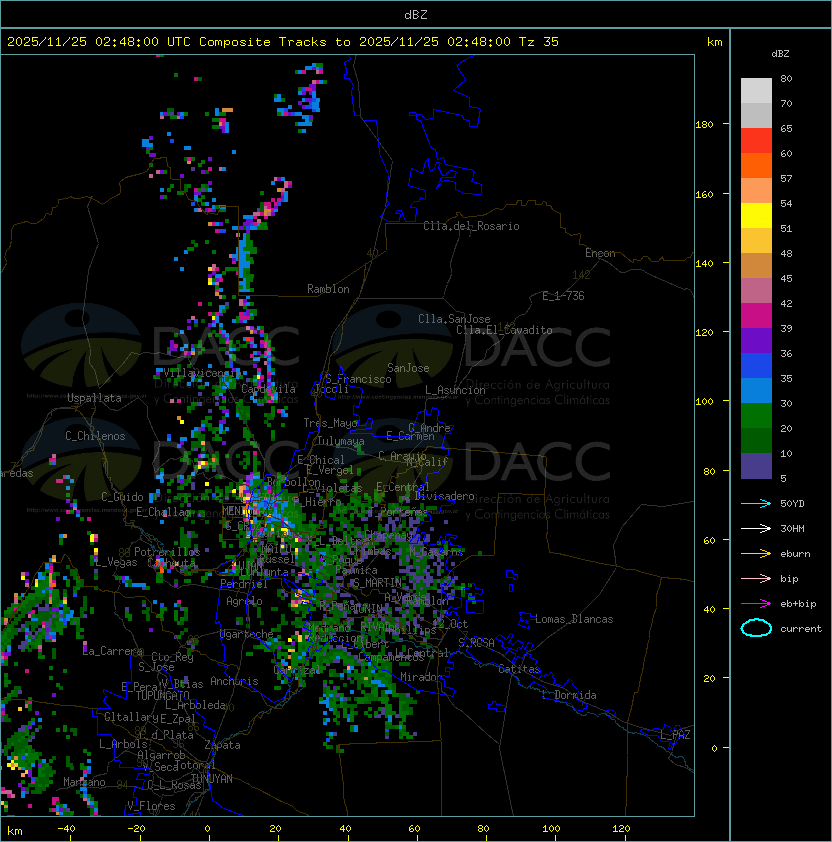The width and height of the screenshot is (832, 842).
Task: Select the red 60-65 dBZ color swatch
Action: pos(756,141)
